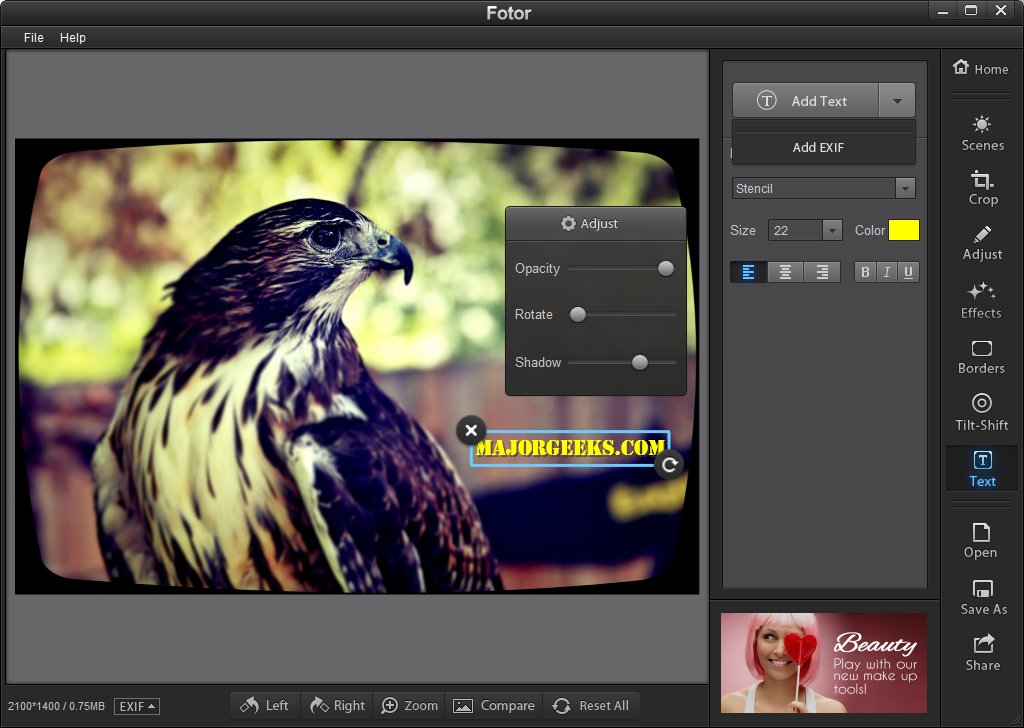Click the Reset All button

click(x=591, y=705)
